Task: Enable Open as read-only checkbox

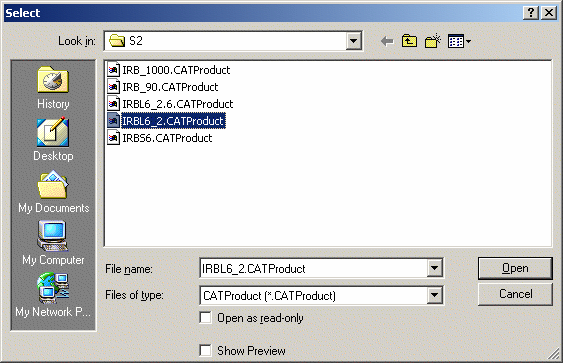Action: (x=205, y=318)
